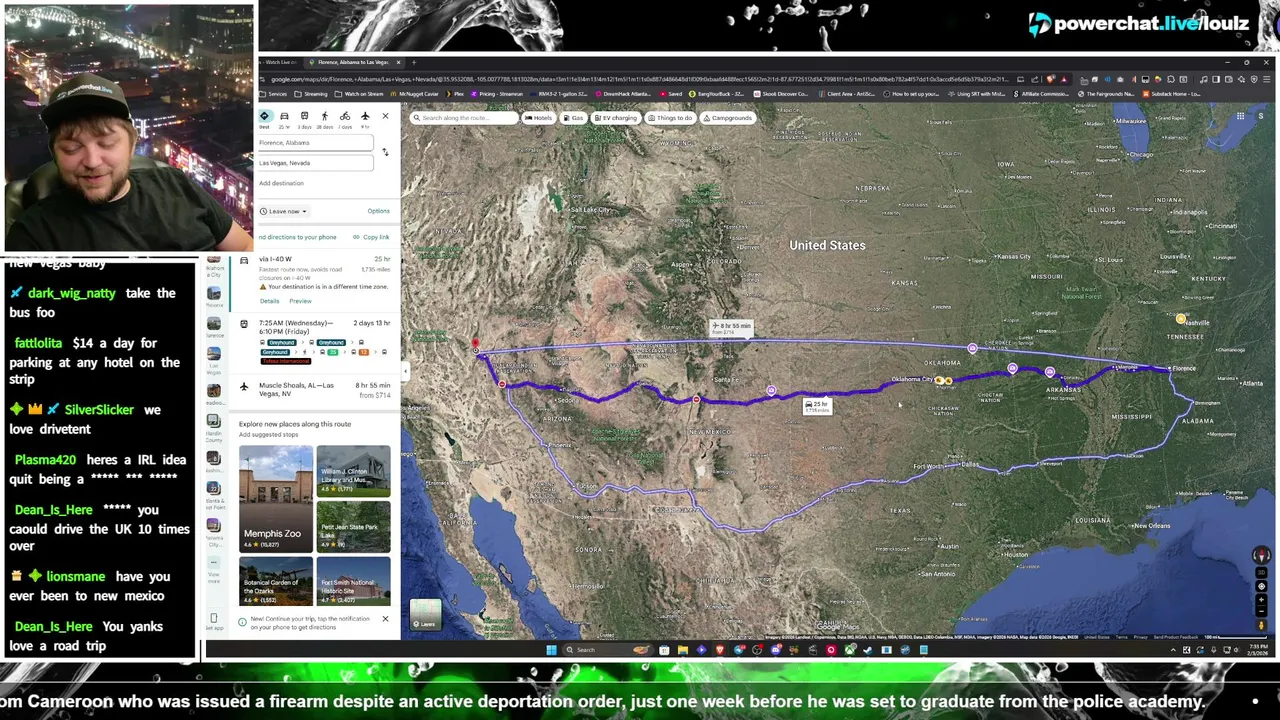Screen dimensions: 1280x720
Task: Select the Muscle Shoals to Las Vegas flight
Action: tap(315, 390)
